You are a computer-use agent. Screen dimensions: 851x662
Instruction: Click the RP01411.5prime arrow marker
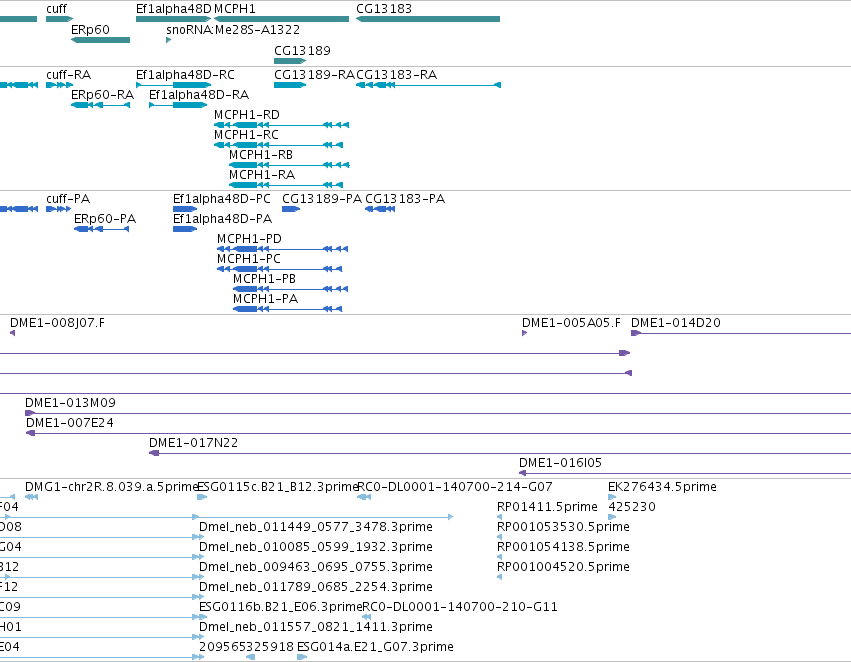(x=500, y=517)
